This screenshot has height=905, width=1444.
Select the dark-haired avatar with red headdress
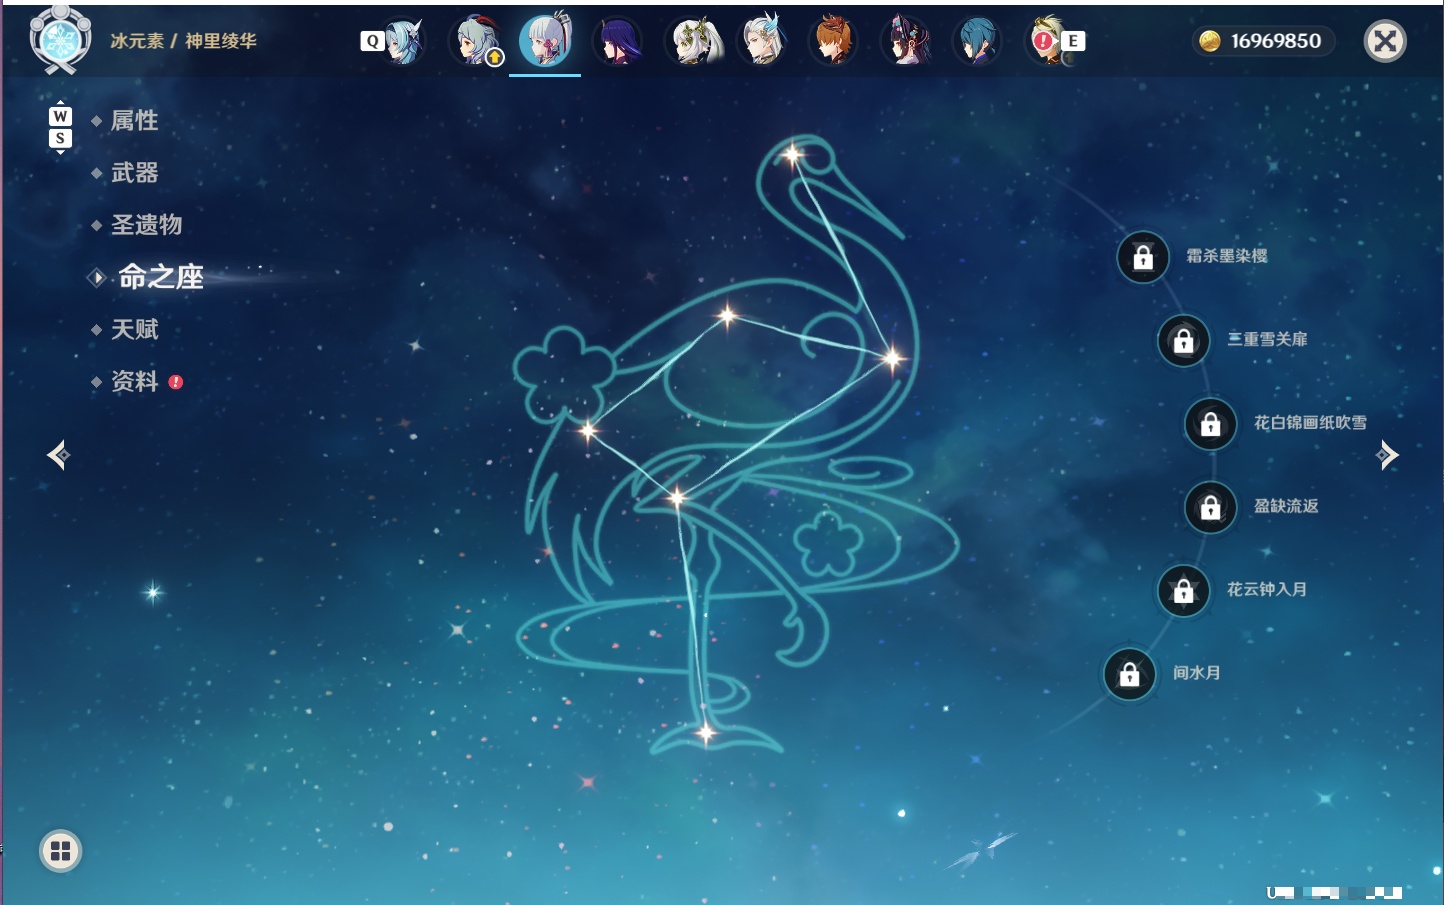906,41
